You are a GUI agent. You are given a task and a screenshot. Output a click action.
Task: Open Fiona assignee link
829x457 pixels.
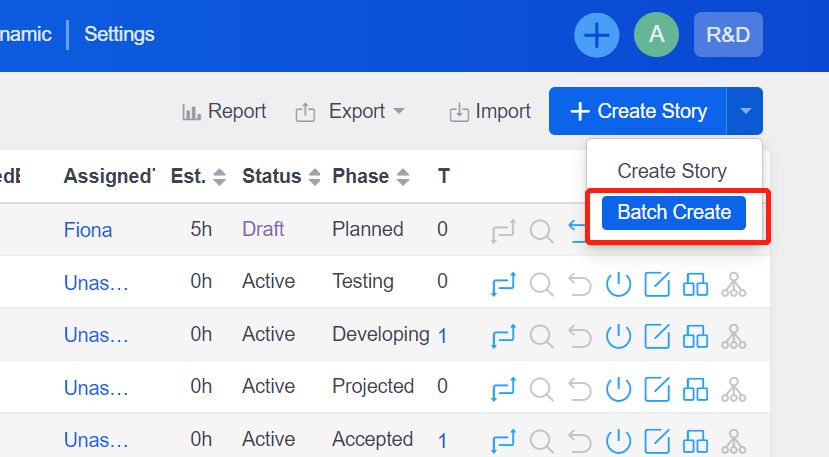[88, 230]
